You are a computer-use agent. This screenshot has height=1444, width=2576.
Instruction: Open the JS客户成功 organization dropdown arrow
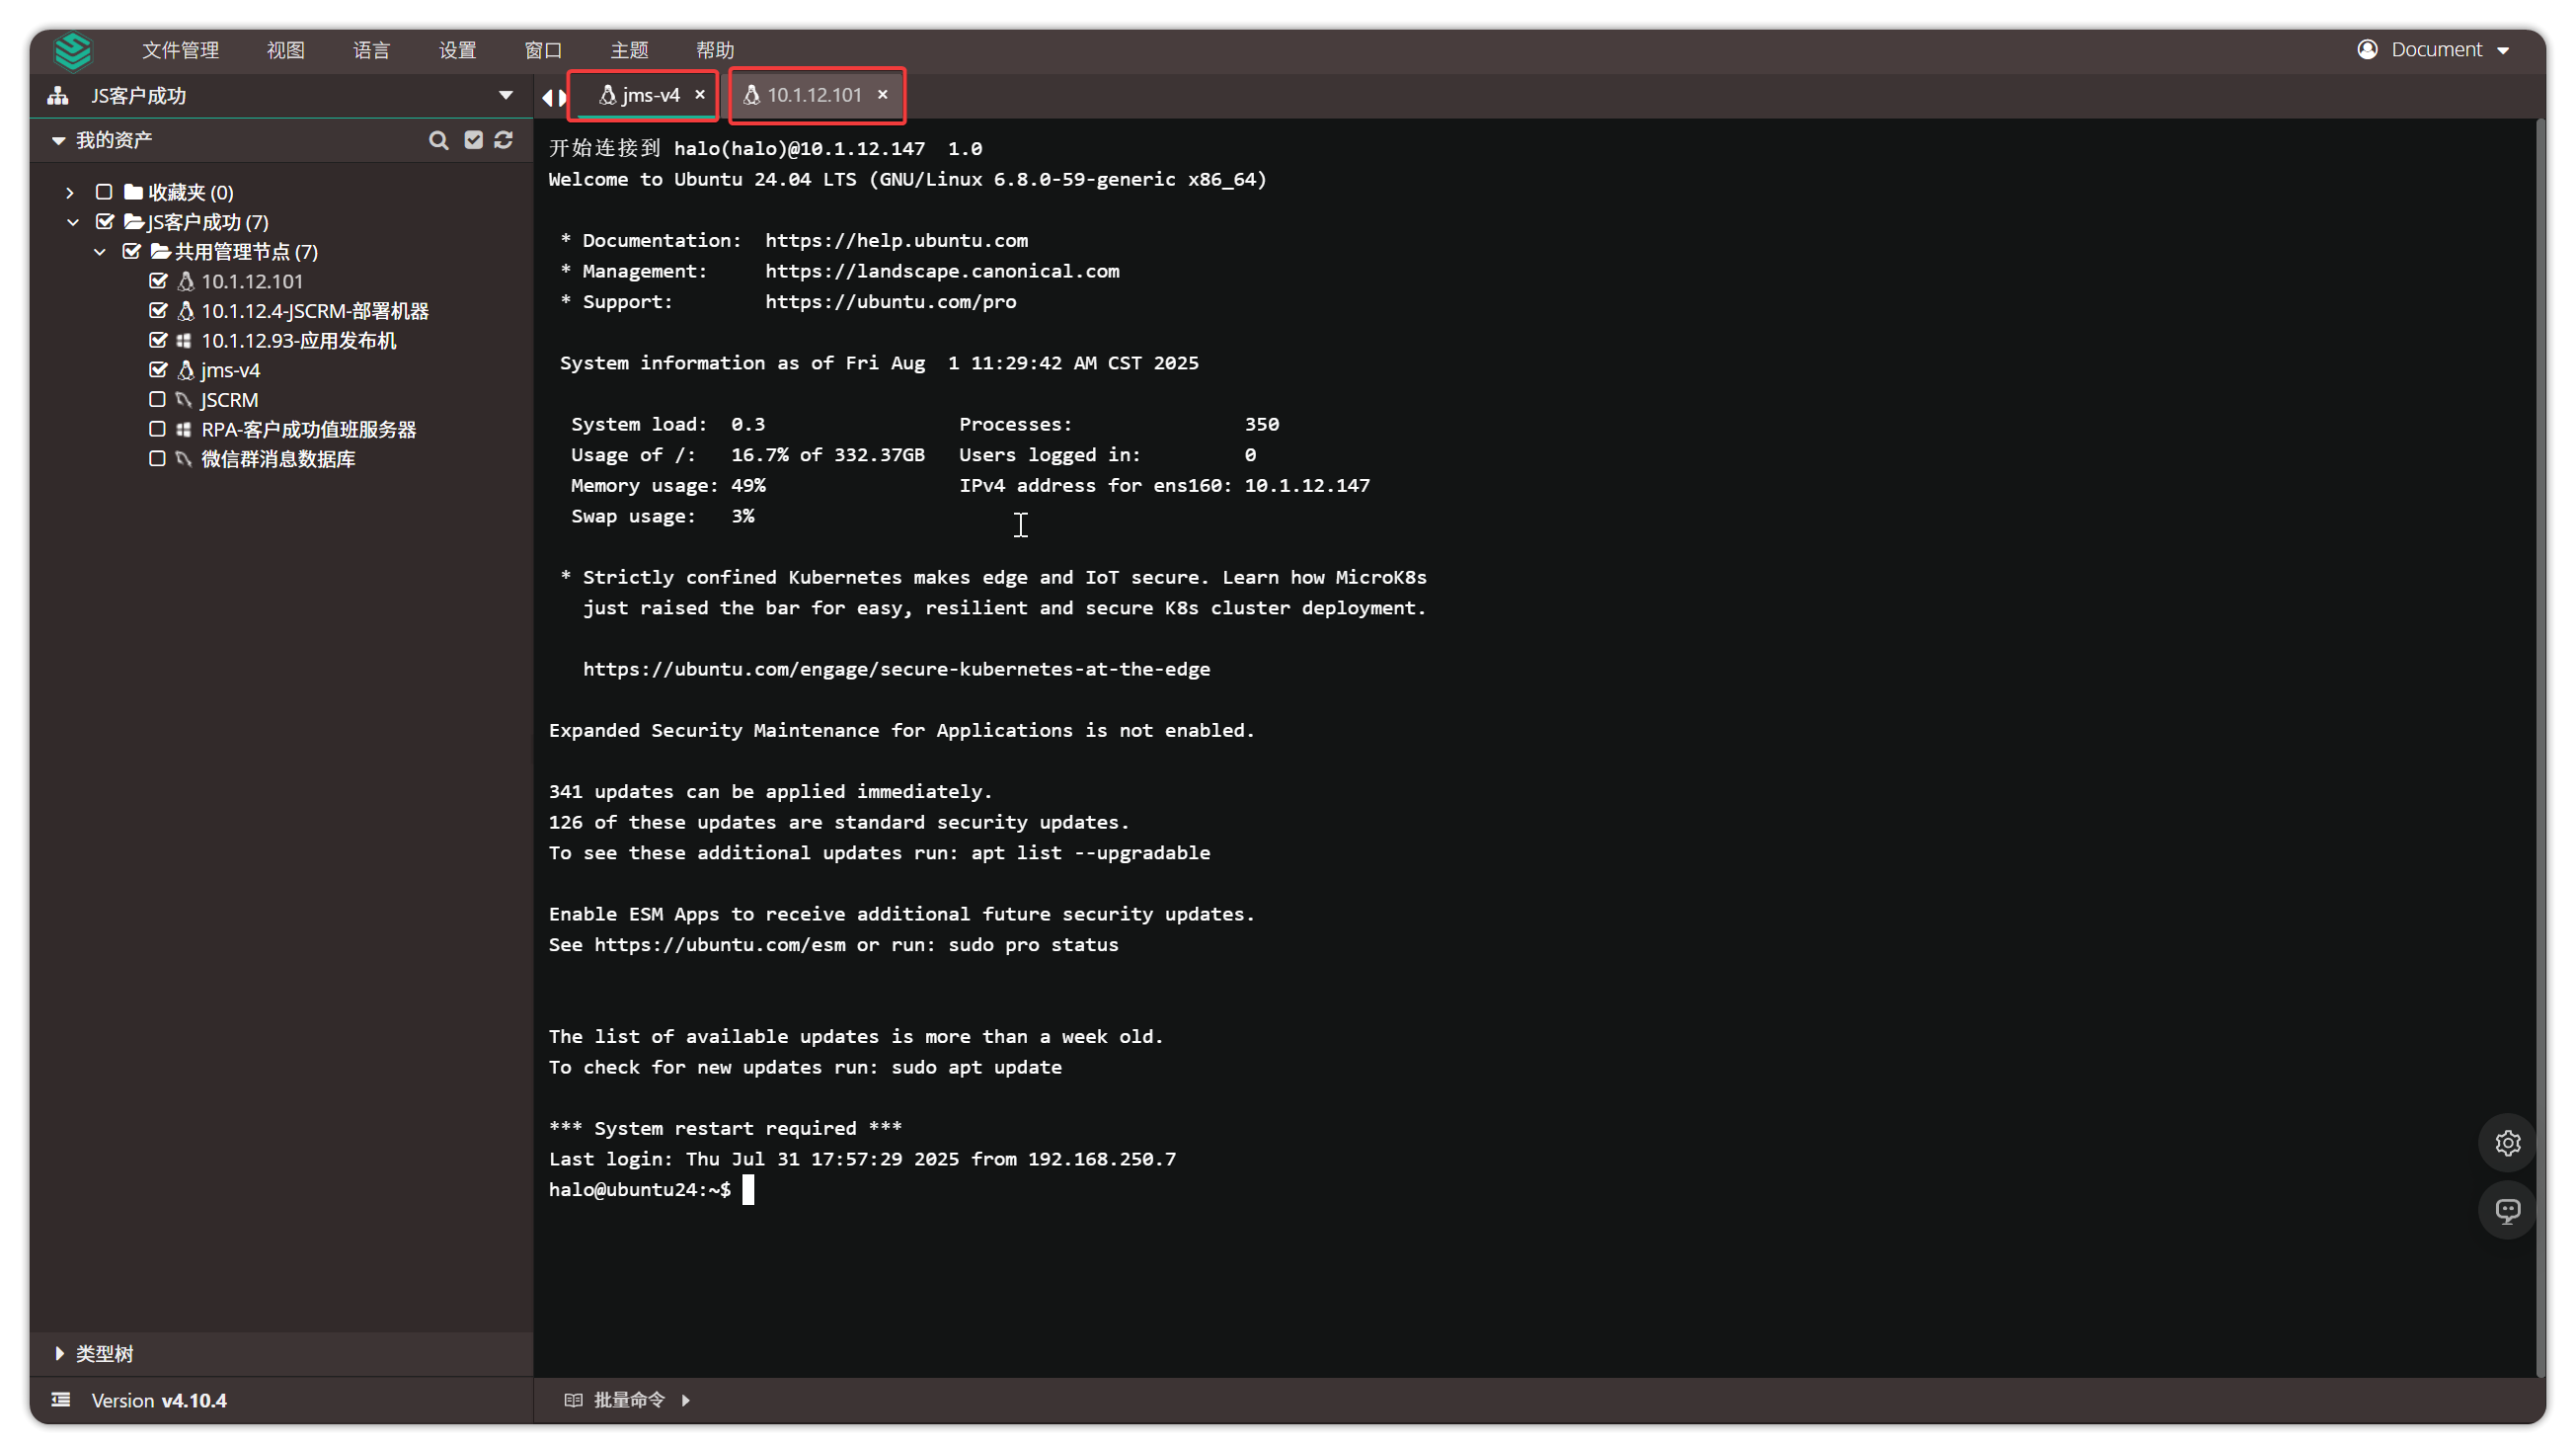click(506, 96)
